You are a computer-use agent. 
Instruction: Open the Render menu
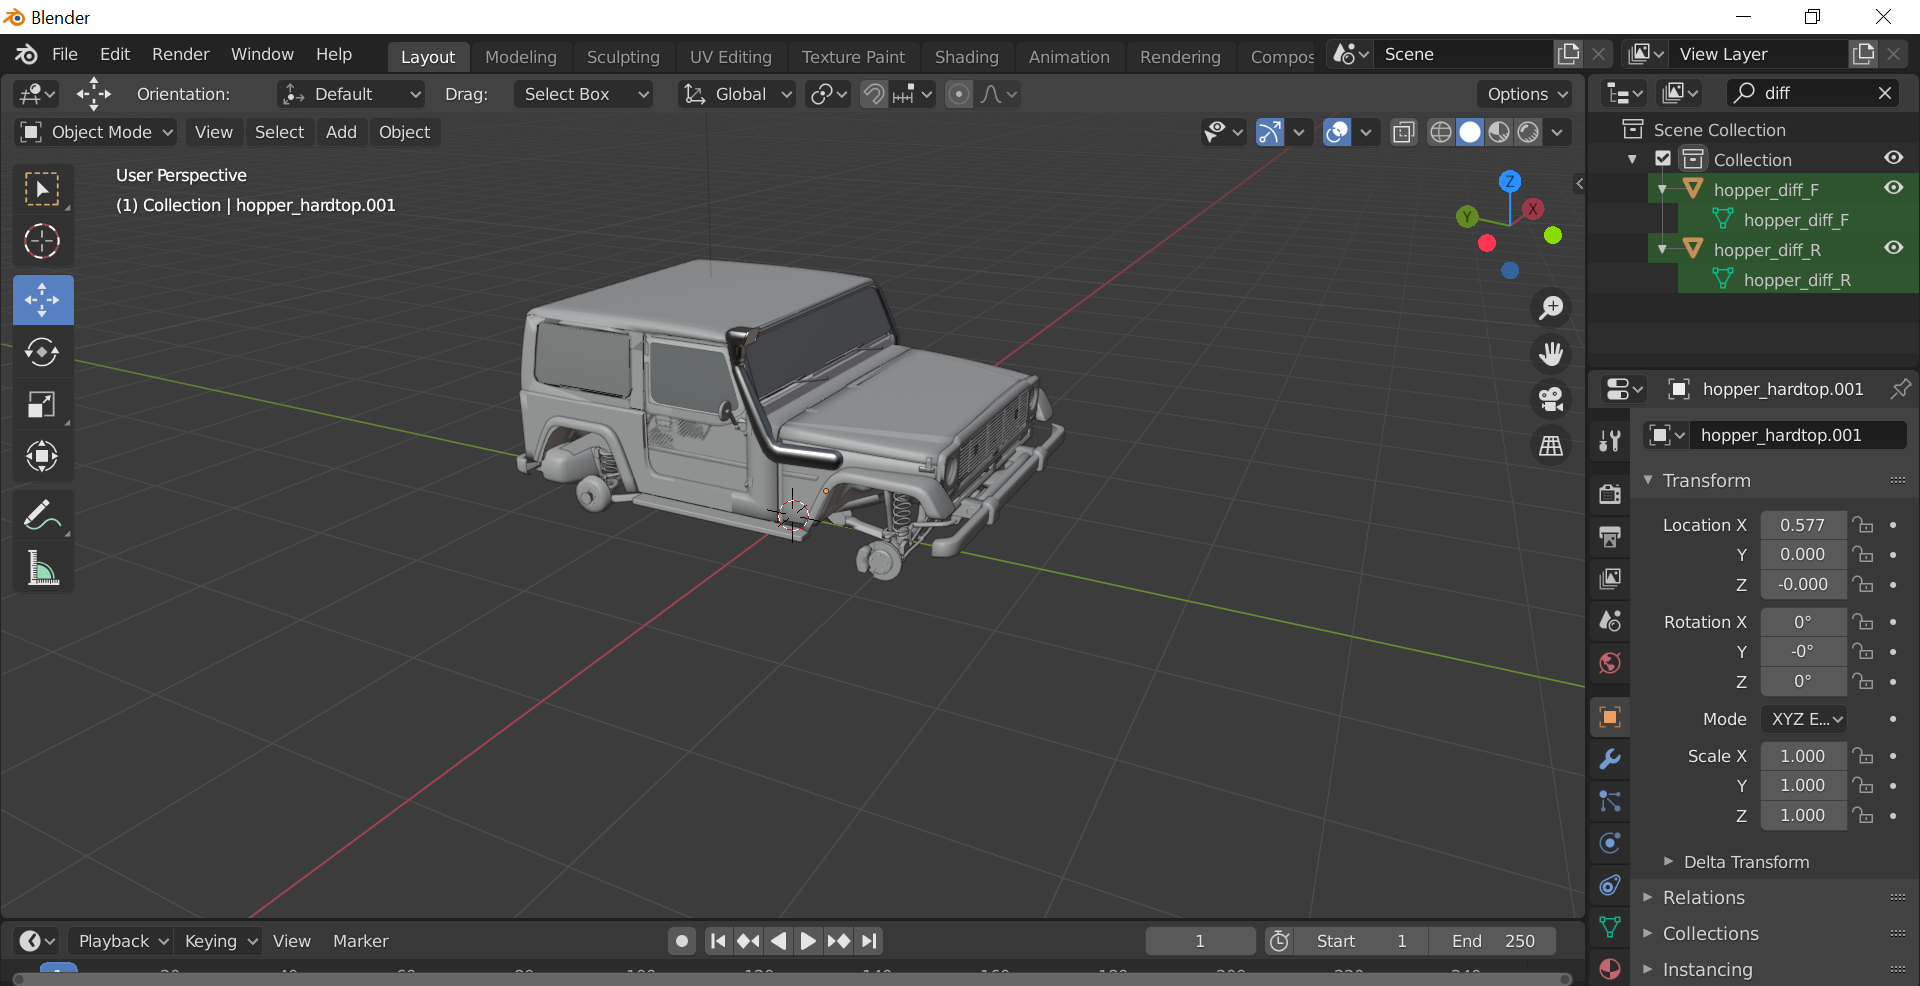(x=180, y=54)
